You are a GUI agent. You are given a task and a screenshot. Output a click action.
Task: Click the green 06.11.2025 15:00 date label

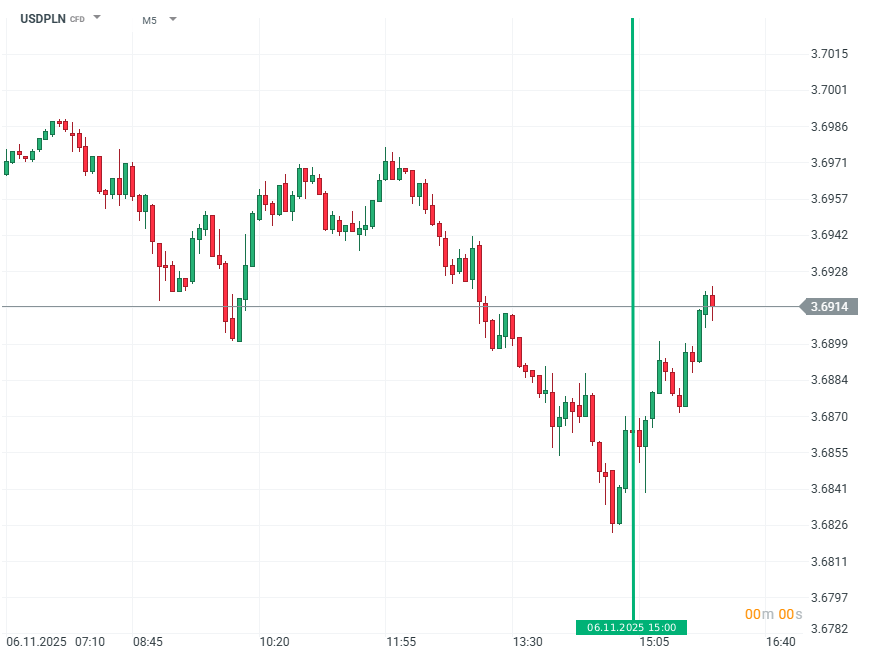click(x=631, y=628)
